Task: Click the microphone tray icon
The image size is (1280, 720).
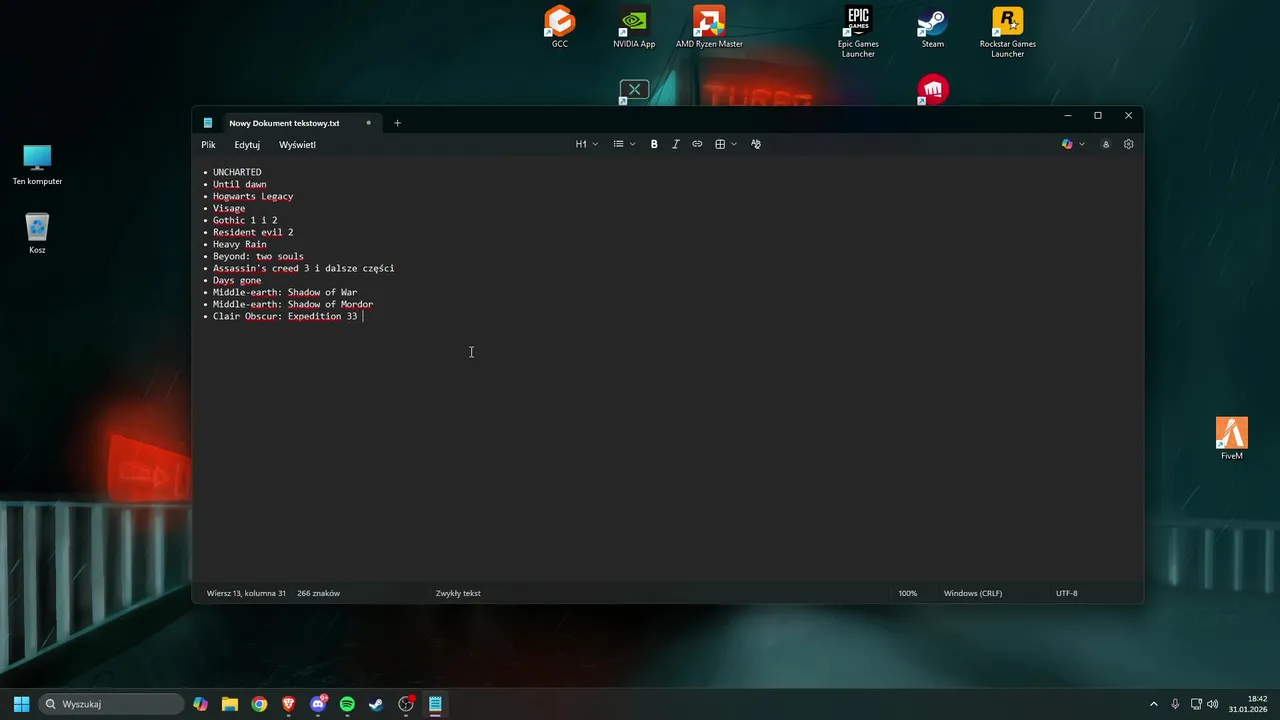Action: coord(1176,704)
